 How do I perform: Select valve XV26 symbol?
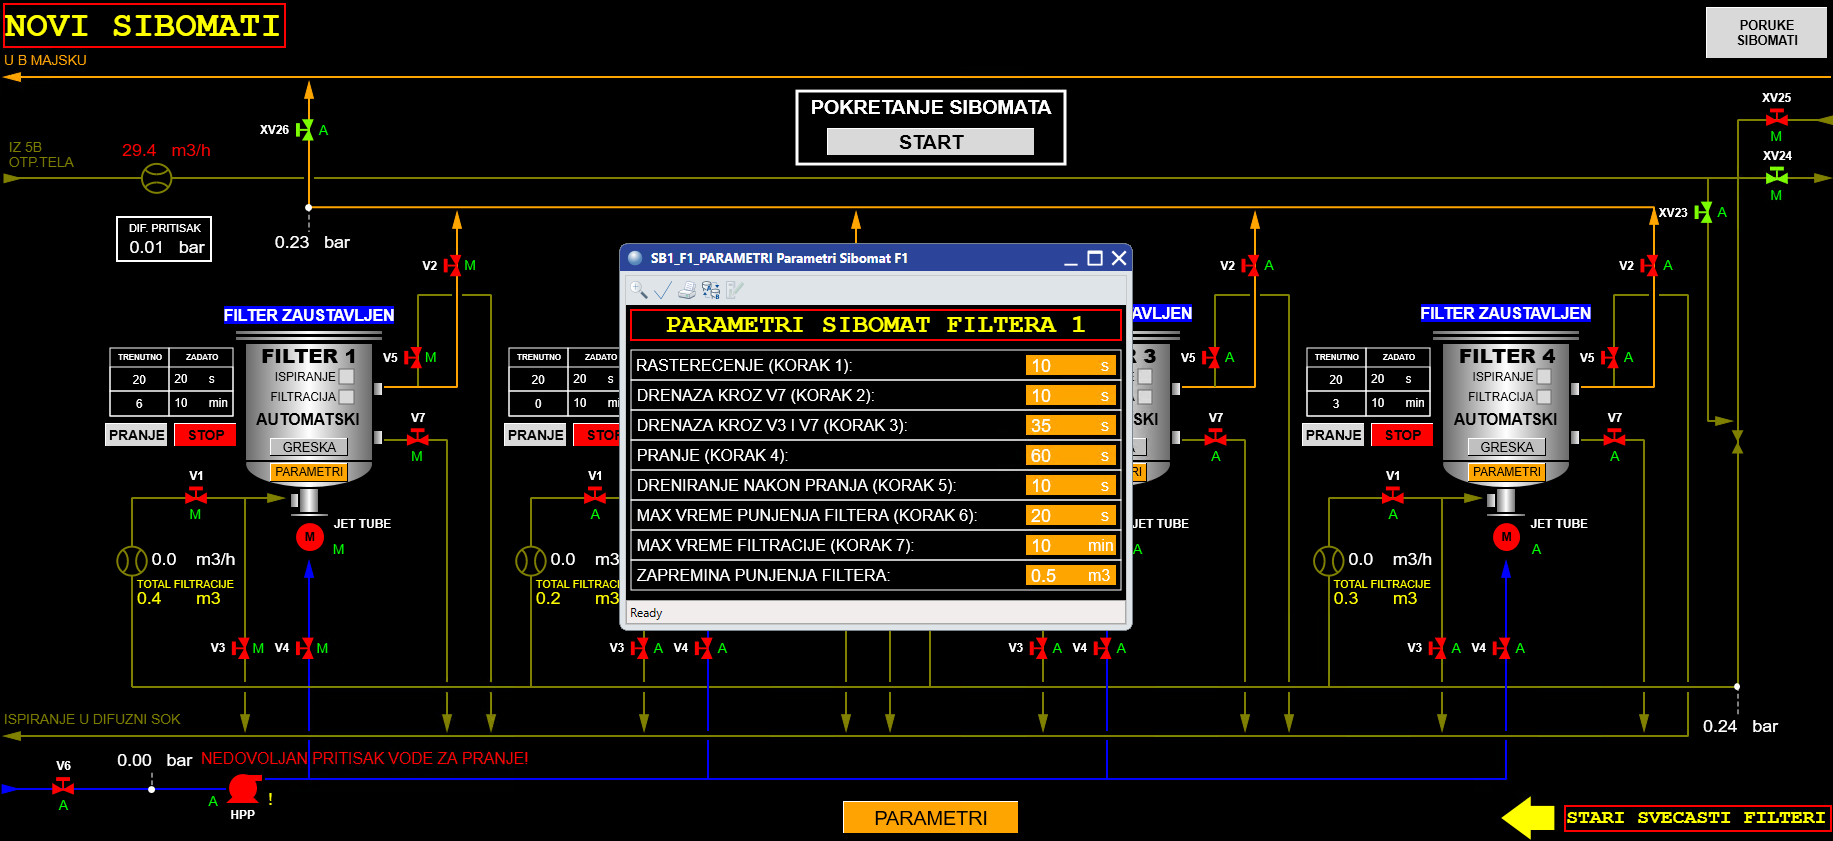(x=305, y=130)
